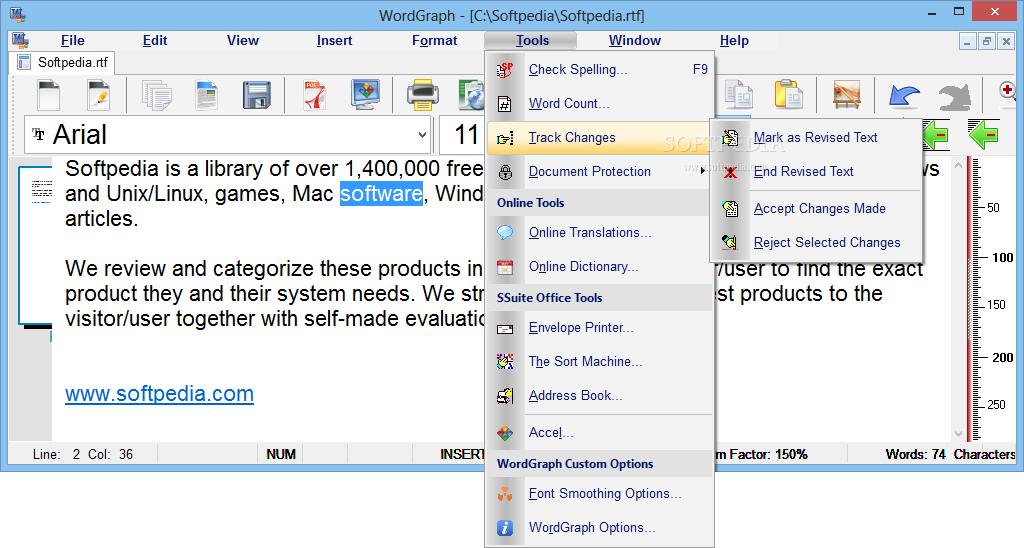Print the document with printer icon

[x=423, y=95]
